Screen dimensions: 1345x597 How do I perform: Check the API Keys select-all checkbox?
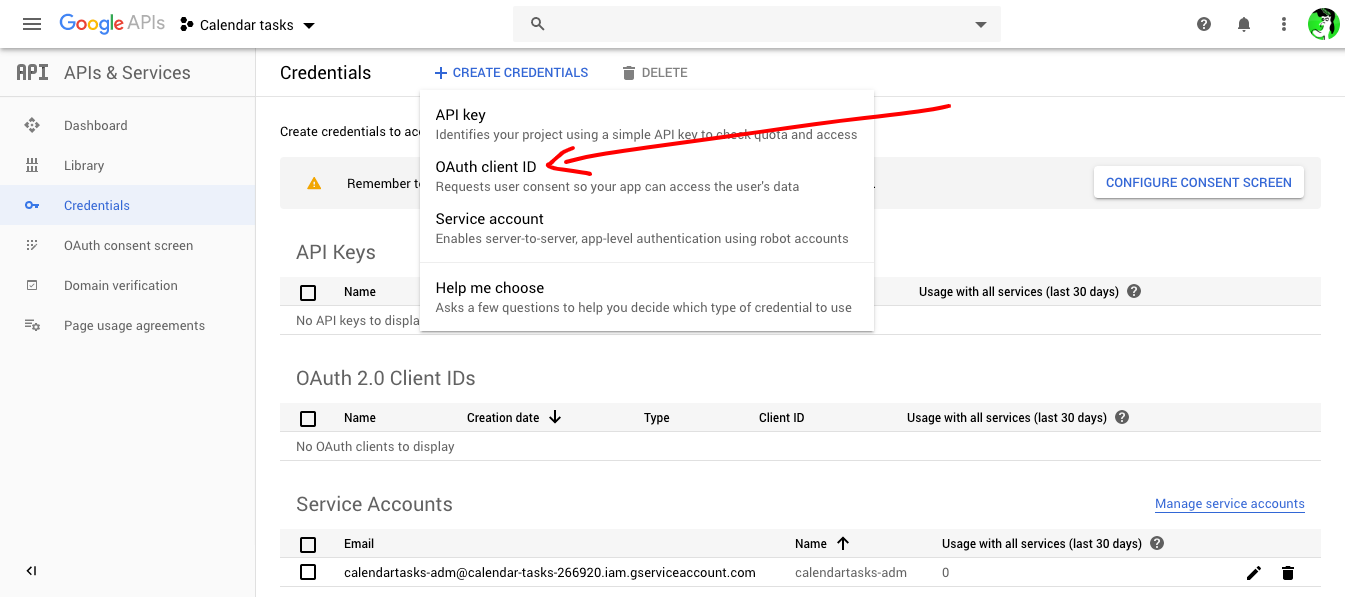[x=308, y=292]
